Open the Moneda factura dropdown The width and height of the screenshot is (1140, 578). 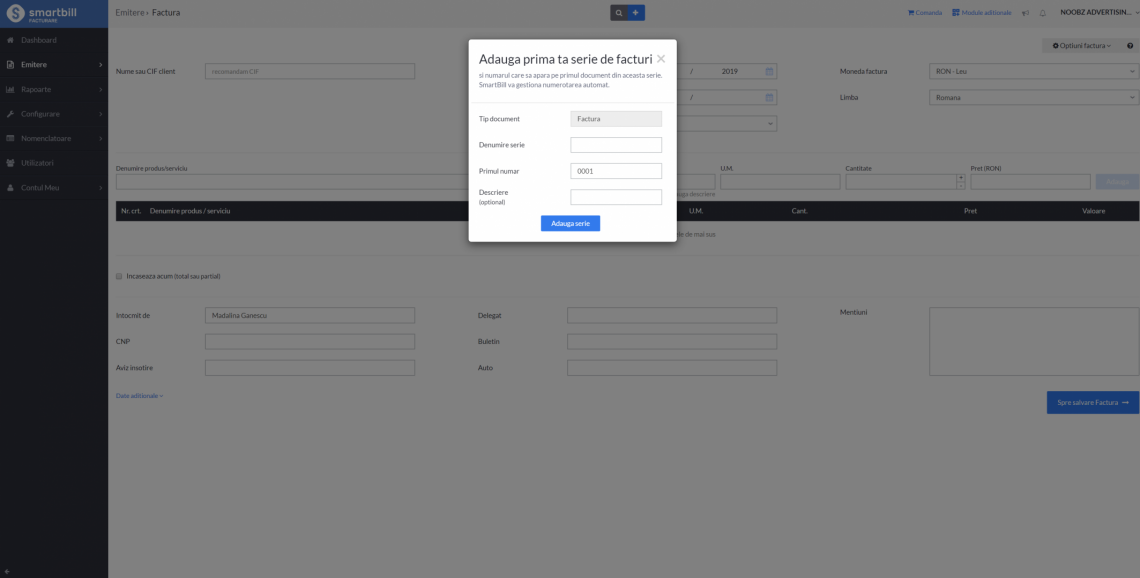pyautogui.click(x=1033, y=71)
